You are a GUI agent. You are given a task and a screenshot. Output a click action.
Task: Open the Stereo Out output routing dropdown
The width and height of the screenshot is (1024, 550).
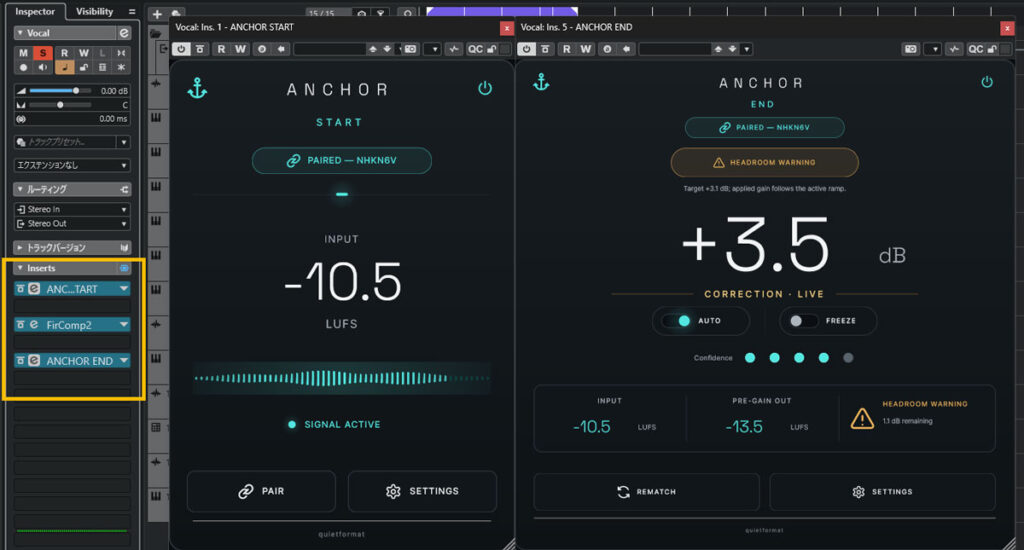click(x=72, y=223)
